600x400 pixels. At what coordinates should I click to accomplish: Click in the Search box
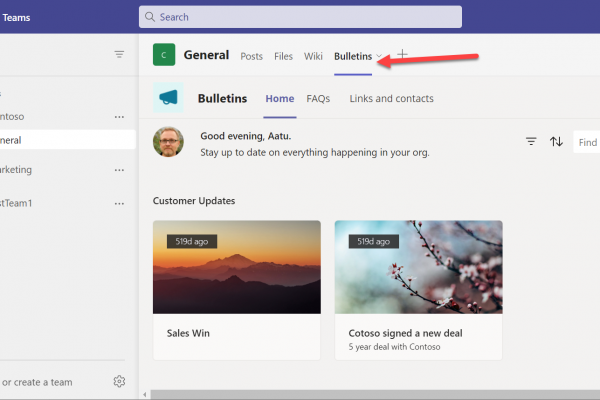[300, 17]
